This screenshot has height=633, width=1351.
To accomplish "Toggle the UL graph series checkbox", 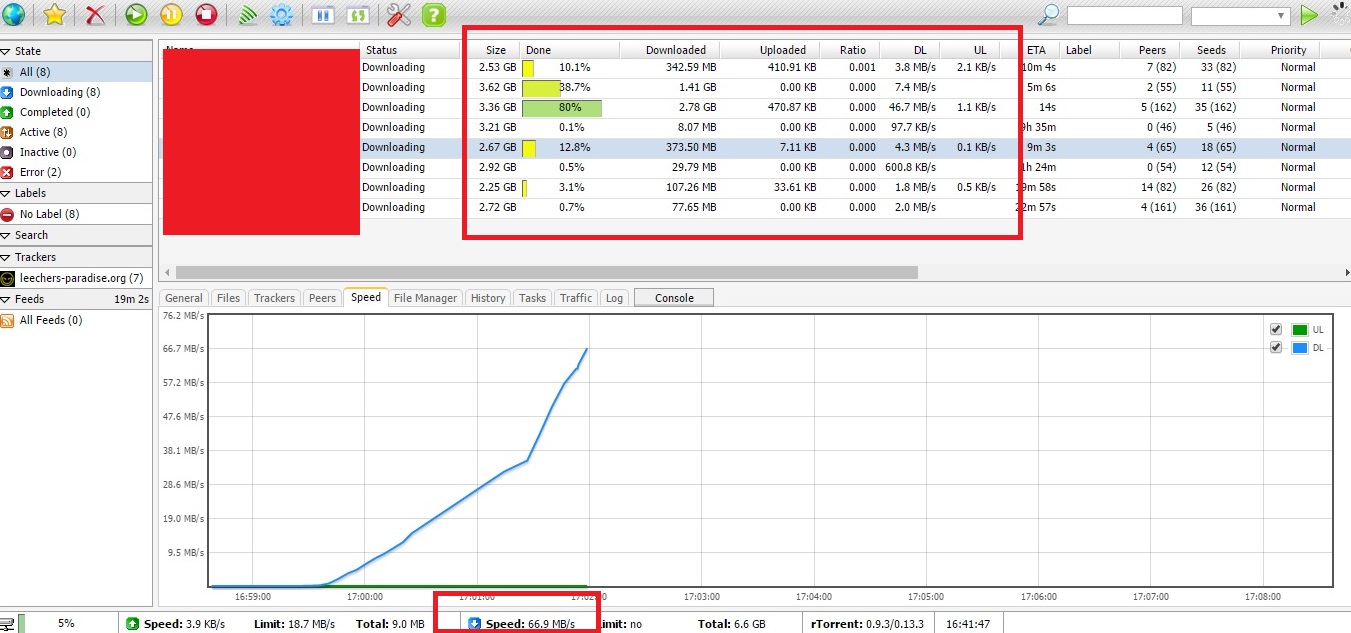I will click(x=1275, y=330).
